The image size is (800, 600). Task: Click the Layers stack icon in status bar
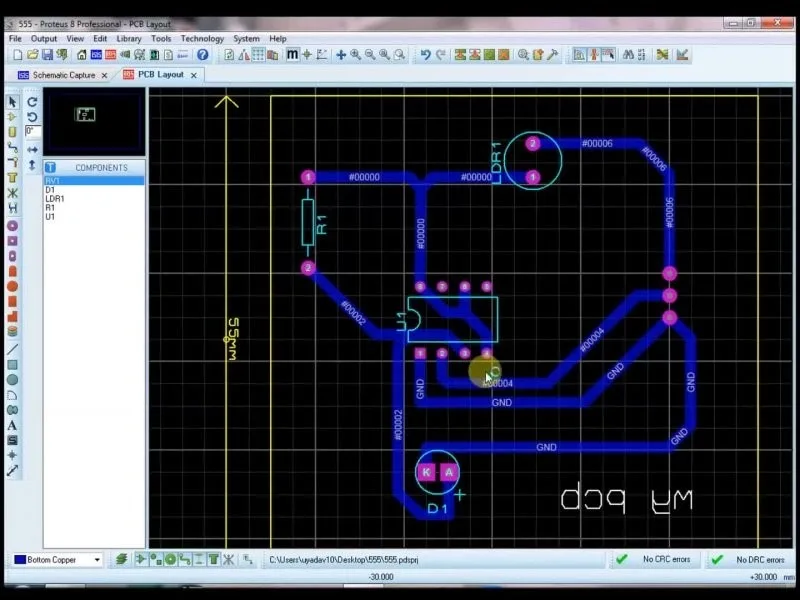click(121, 560)
